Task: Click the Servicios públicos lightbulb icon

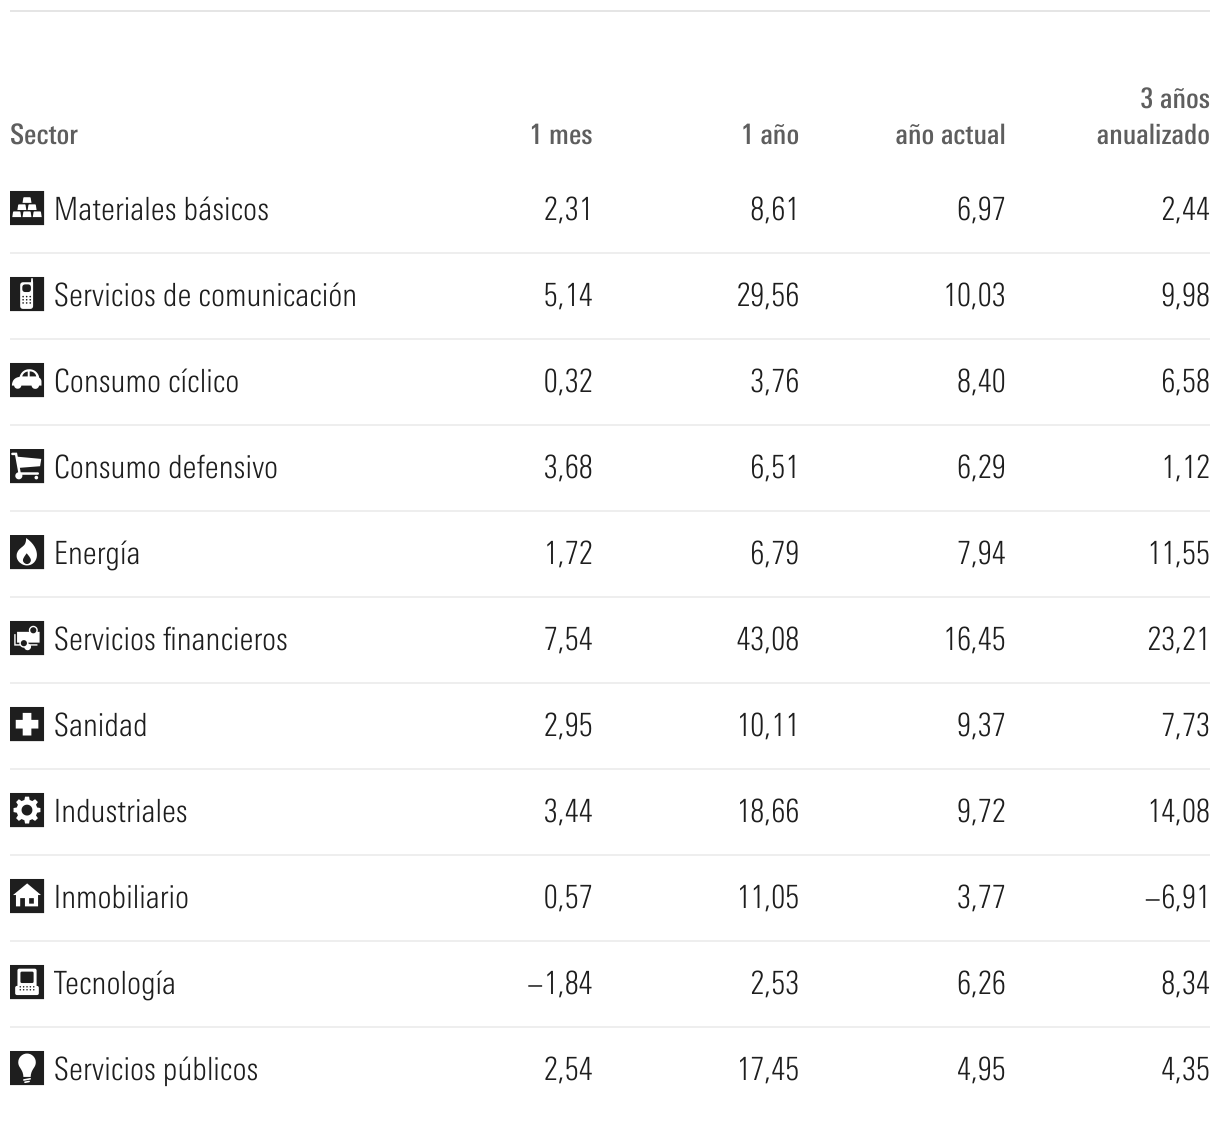Action: (x=27, y=1069)
